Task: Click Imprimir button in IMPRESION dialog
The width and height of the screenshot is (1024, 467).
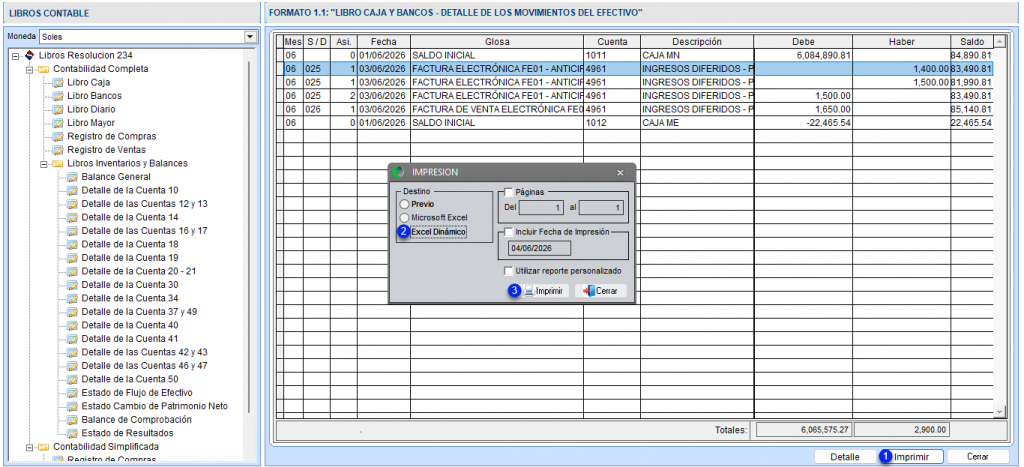Action: pyautogui.click(x=545, y=291)
